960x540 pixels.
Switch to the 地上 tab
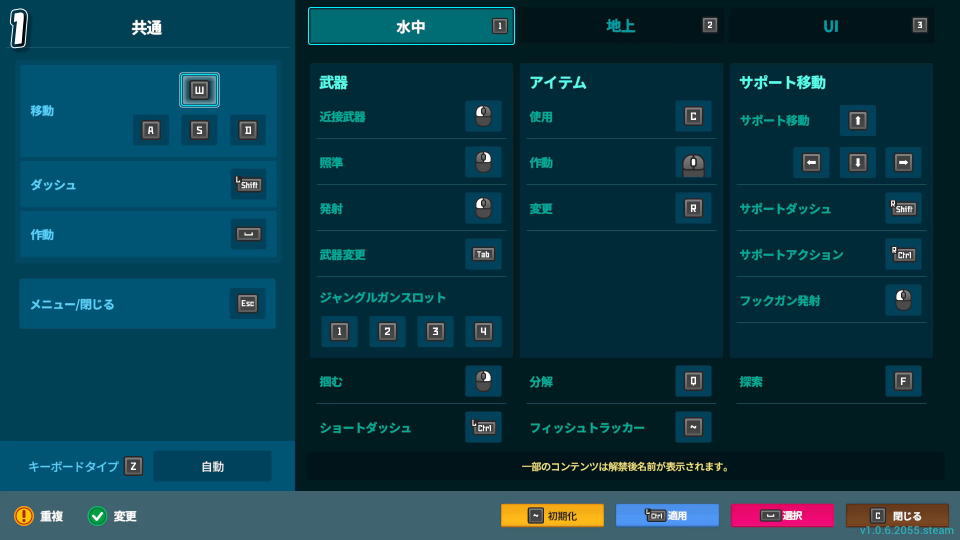pos(621,26)
